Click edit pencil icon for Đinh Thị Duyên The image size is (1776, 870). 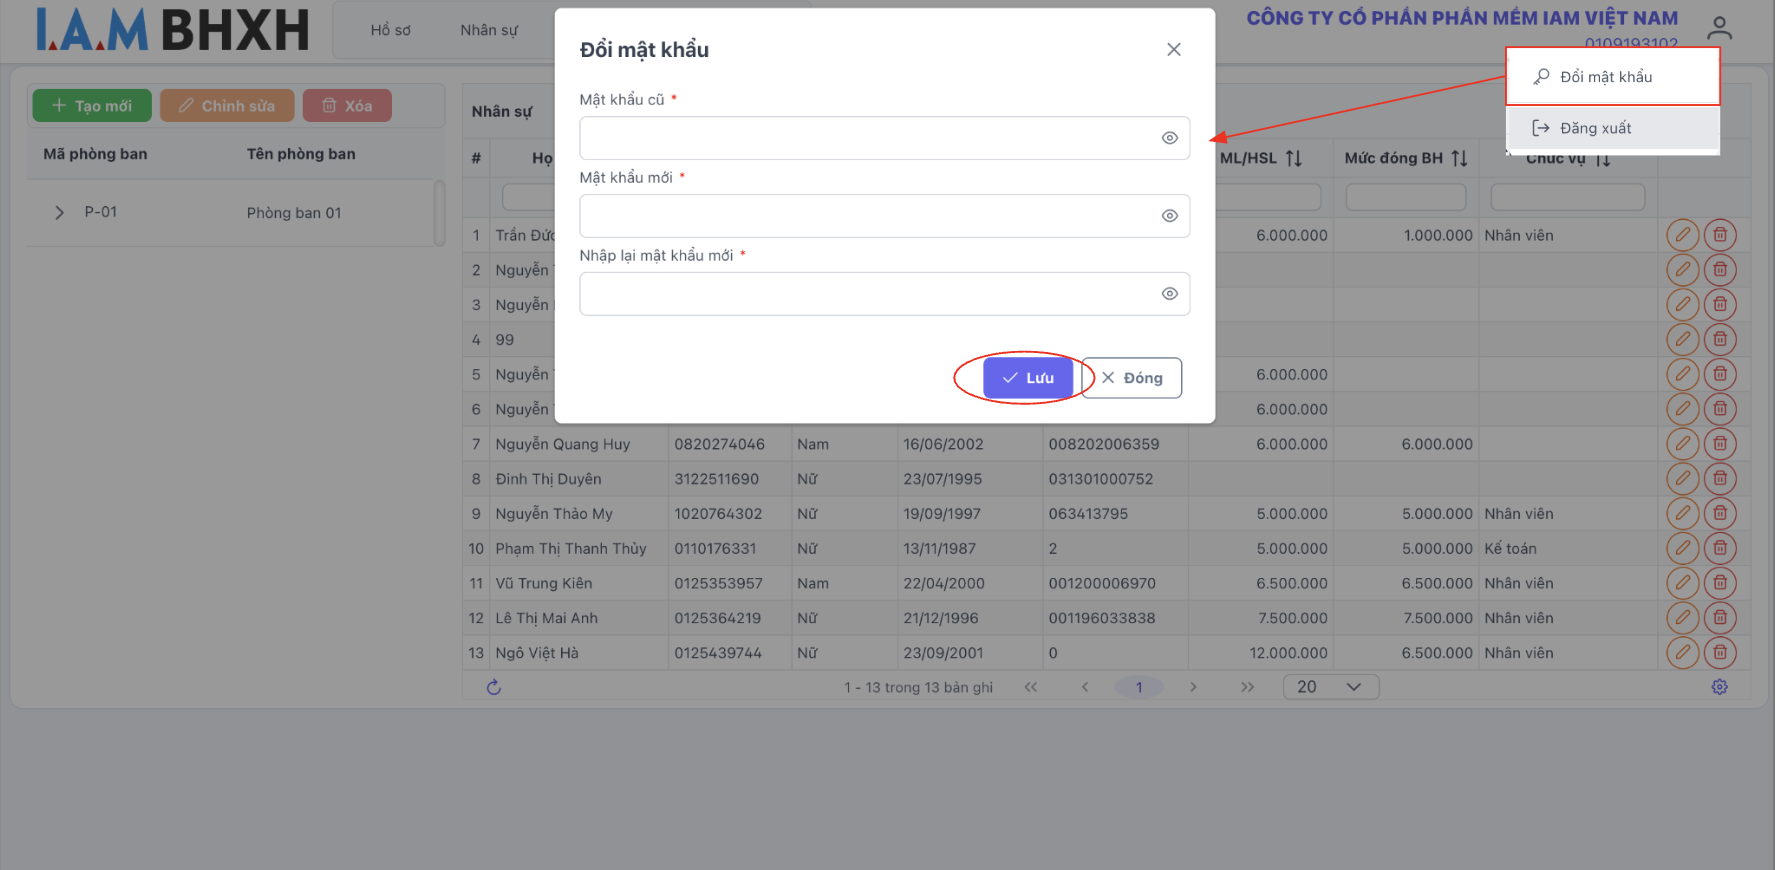click(x=1683, y=479)
